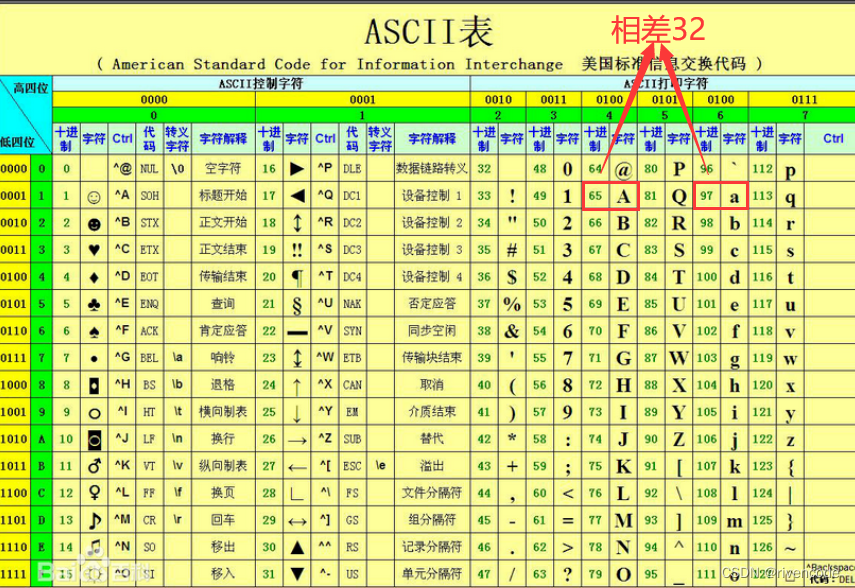
Task: Click the "\0" escape character cell
Action: click(177, 169)
